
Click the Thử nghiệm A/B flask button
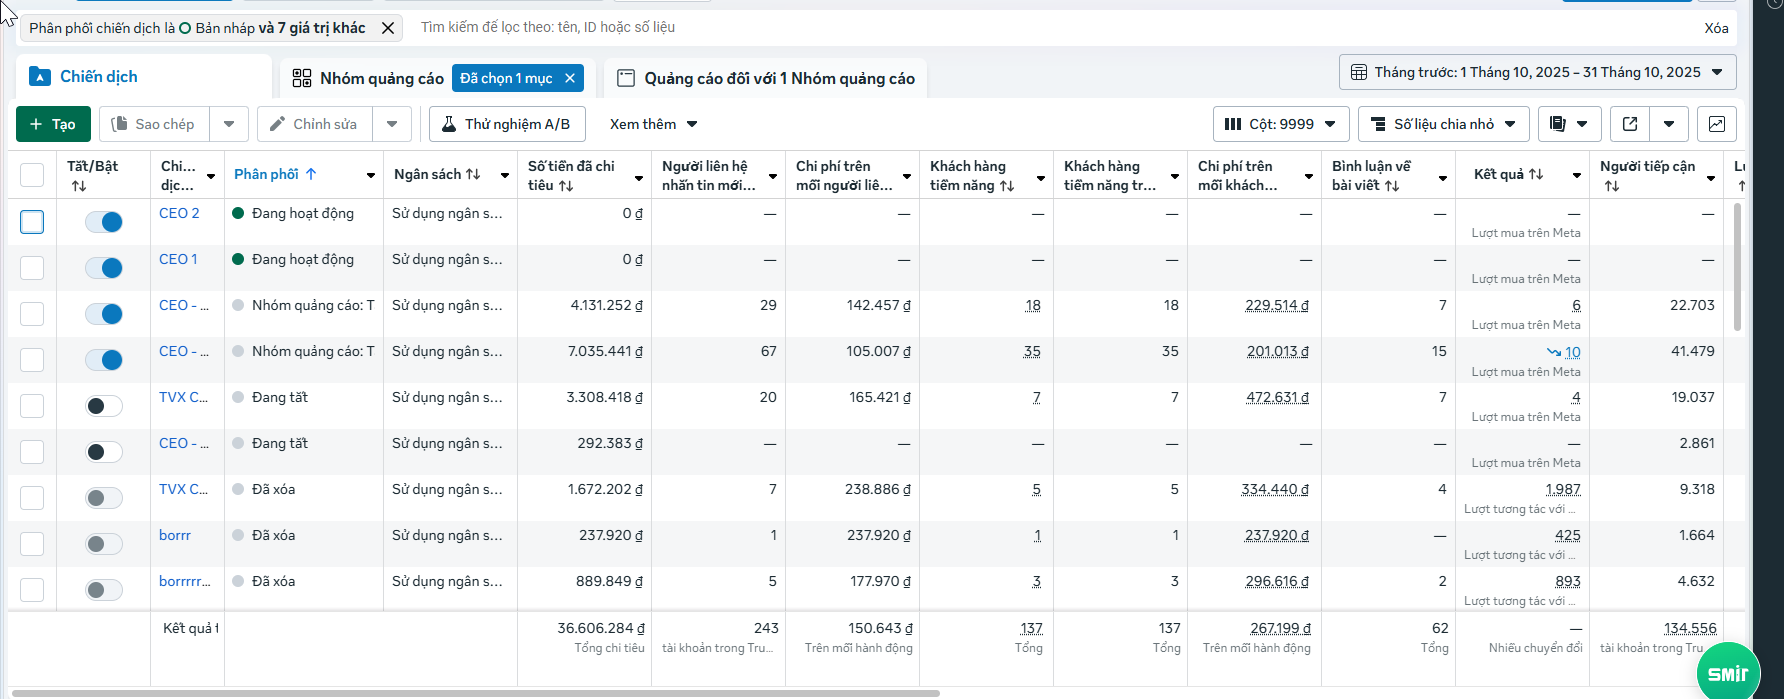pos(506,124)
